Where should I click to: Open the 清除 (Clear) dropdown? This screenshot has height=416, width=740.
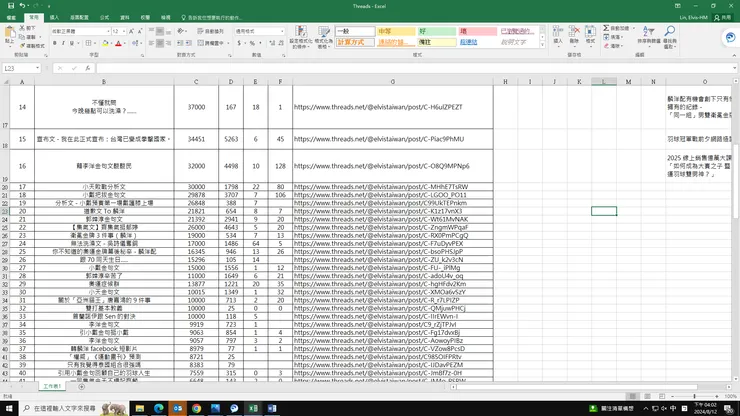pos(614,46)
